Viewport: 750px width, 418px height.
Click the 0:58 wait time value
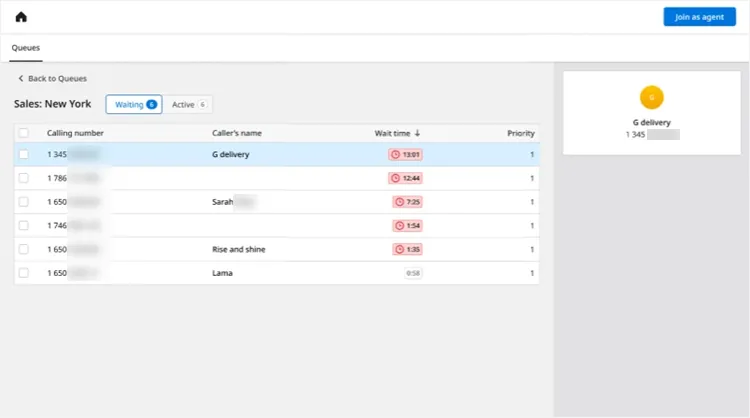pyautogui.click(x=413, y=273)
